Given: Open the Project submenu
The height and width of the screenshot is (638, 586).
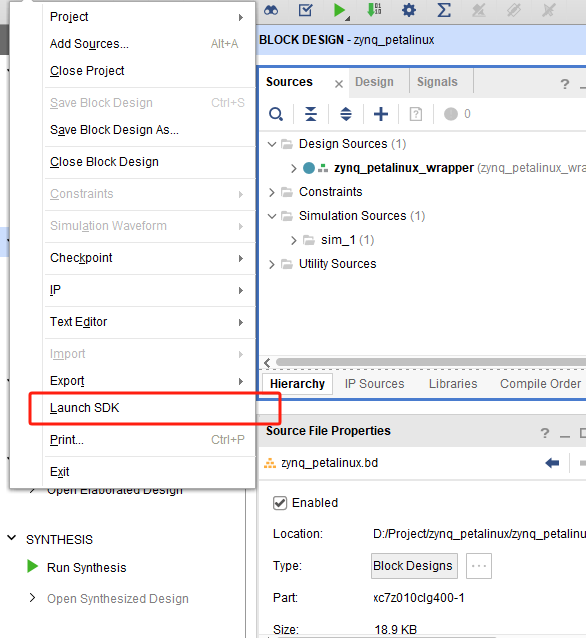Looking at the screenshot, I should 149,17.
